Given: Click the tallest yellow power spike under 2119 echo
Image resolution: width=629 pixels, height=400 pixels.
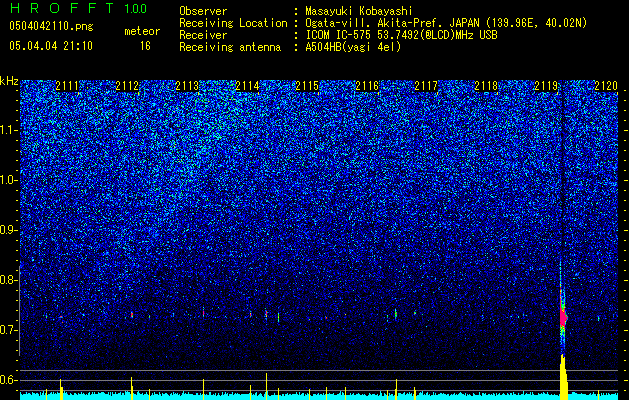Looking at the screenshot, I should 563,377.
